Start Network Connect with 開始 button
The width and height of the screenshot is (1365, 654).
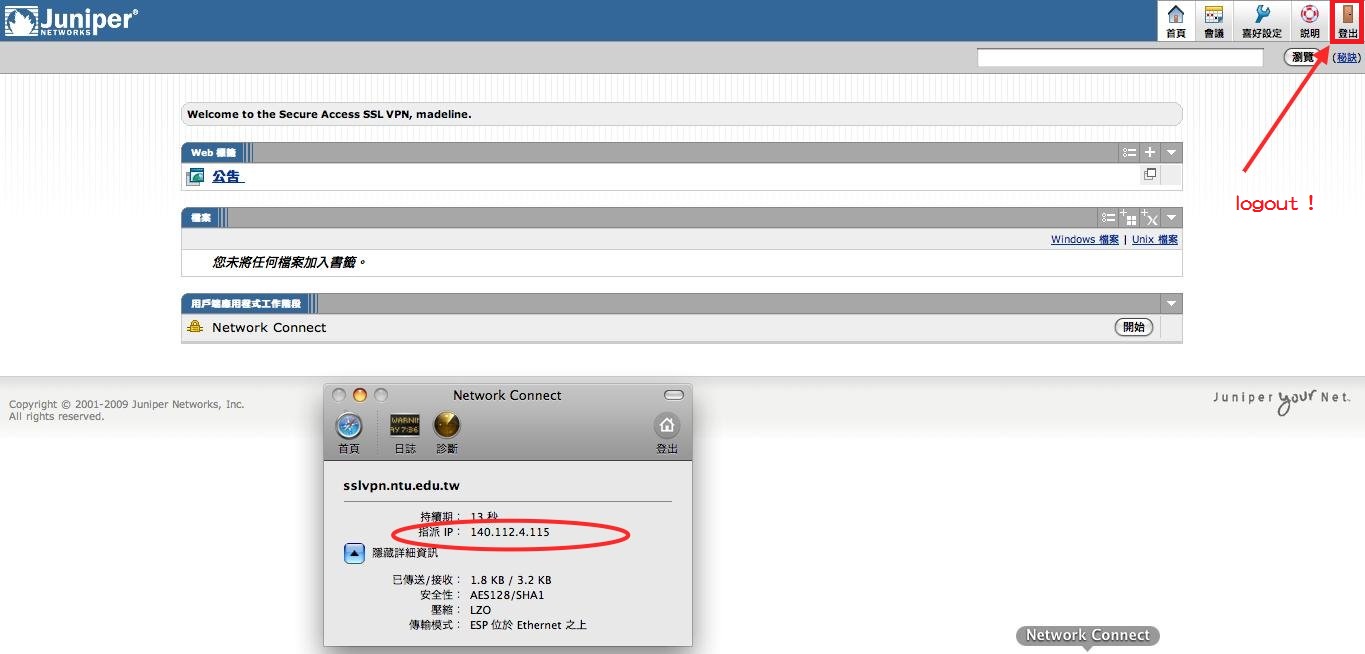coord(1134,327)
